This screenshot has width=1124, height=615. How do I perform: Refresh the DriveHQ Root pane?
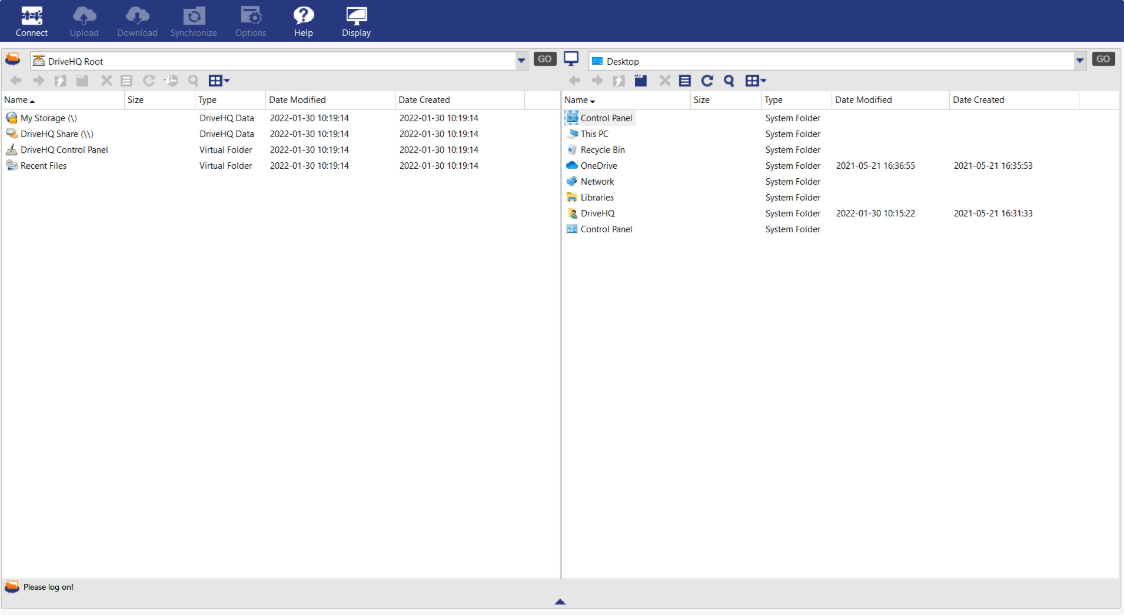point(148,81)
